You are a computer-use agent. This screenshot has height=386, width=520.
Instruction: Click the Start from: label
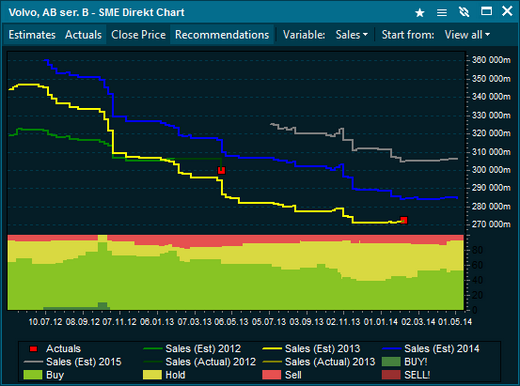408,35
